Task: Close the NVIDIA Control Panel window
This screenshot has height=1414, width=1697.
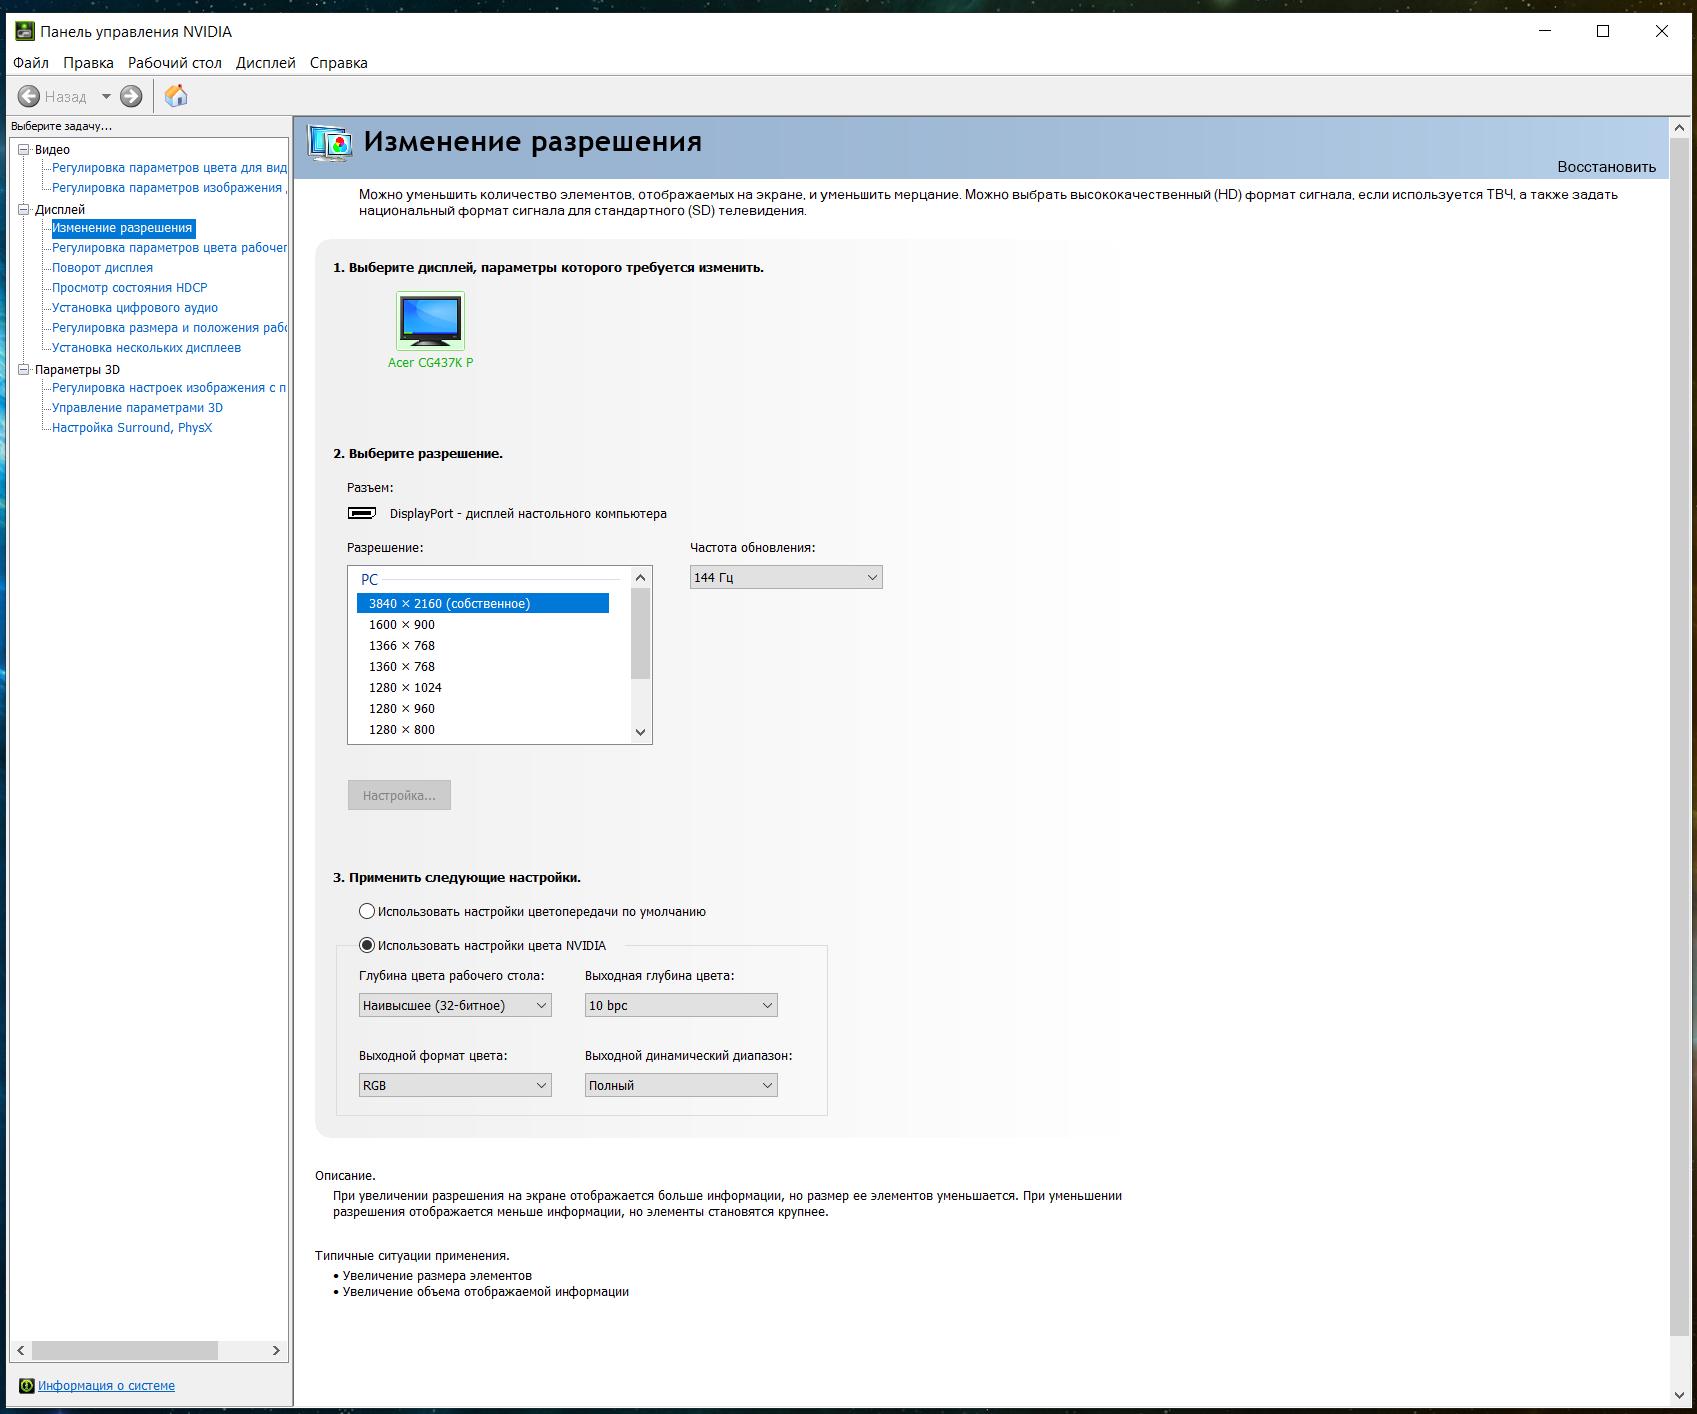Action: (x=1662, y=32)
